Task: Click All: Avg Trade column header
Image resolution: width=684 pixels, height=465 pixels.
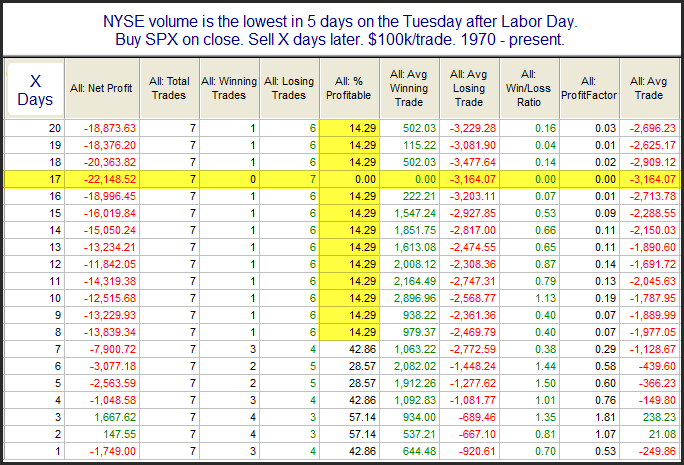Action: [649, 88]
